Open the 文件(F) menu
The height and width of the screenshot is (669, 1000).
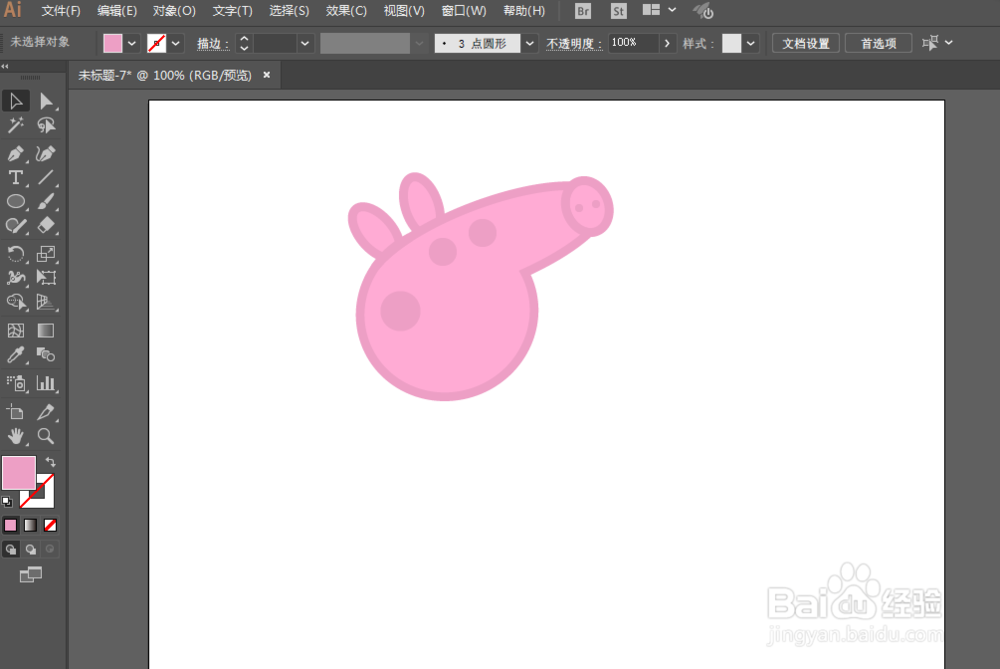[x=61, y=11]
